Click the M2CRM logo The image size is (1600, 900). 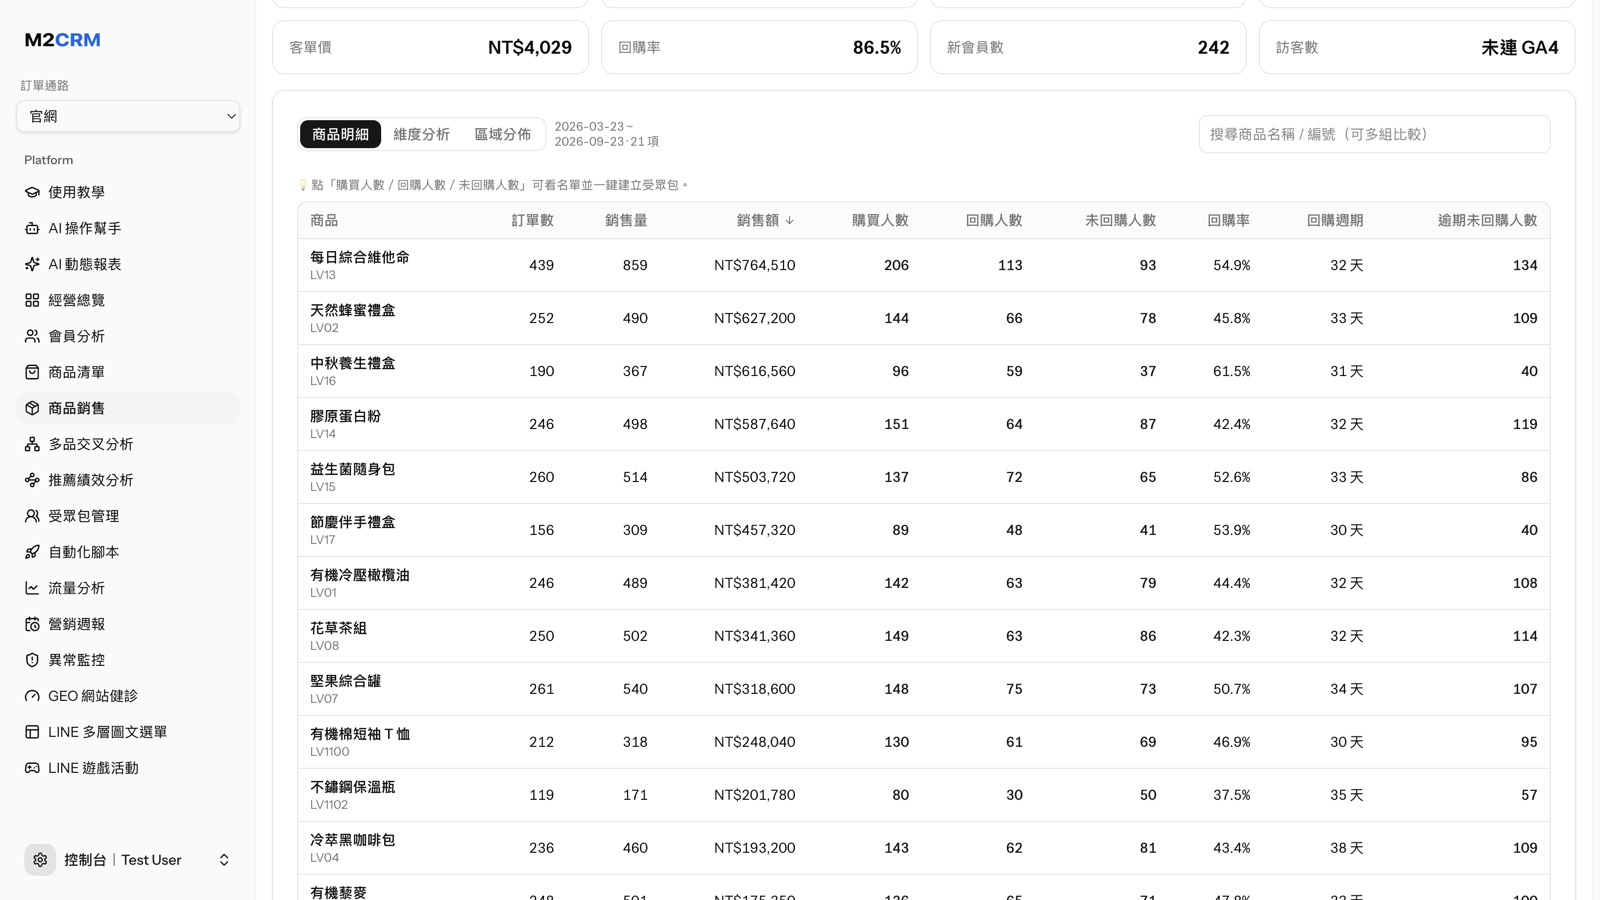click(x=62, y=40)
